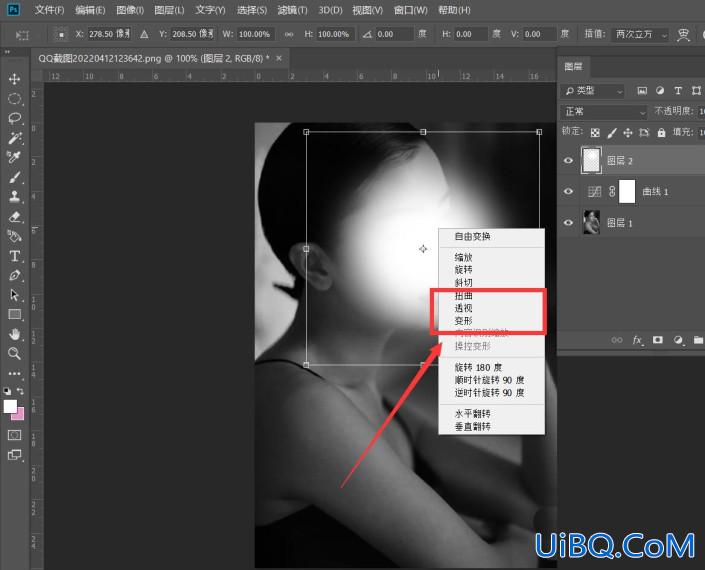This screenshot has width=705, height=570.
Task: Open the interpolation 两次立方 dropdown
Action: coord(640,34)
